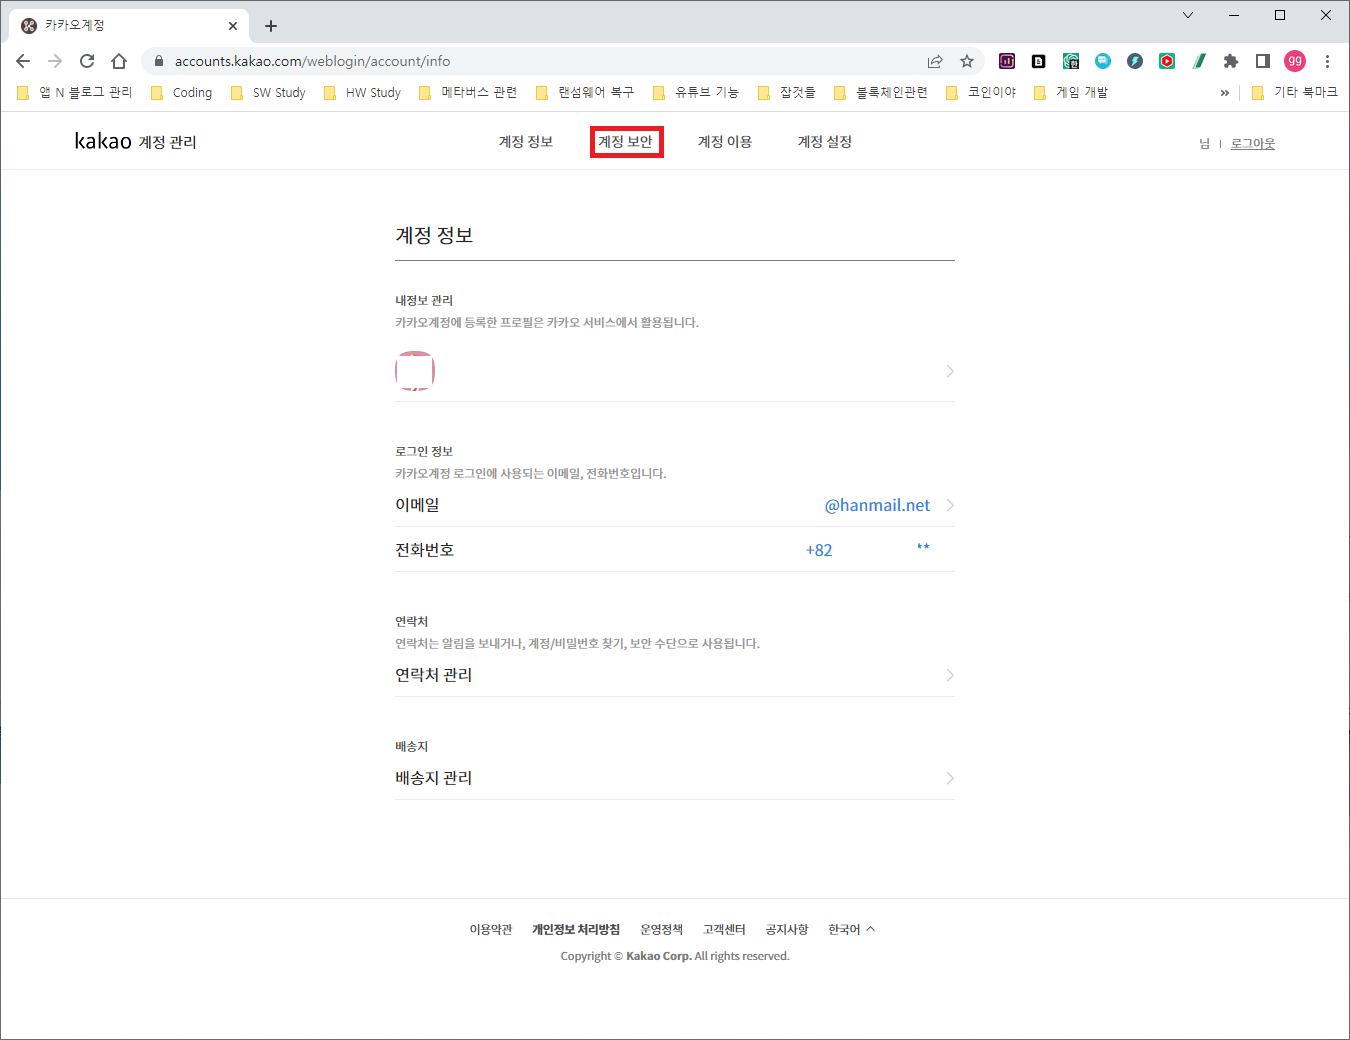Toggle the browser side panel icon
The height and width of the screenshot is (1040, 1350).
(x=1263, y=61)
